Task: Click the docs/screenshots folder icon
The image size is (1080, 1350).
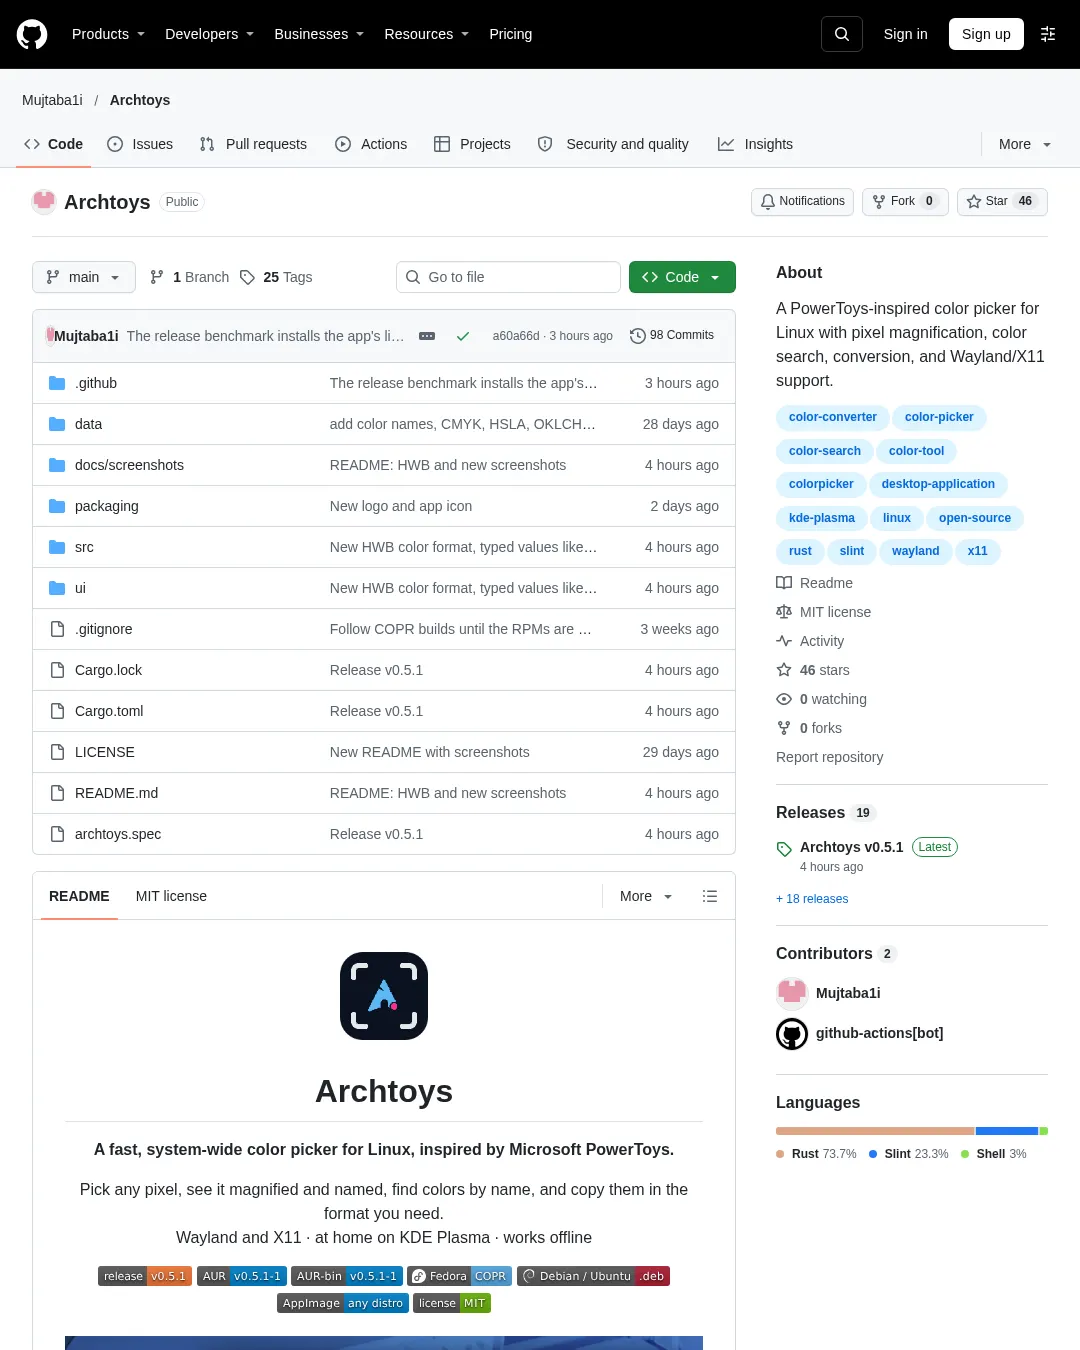Action: click(57, 465)
